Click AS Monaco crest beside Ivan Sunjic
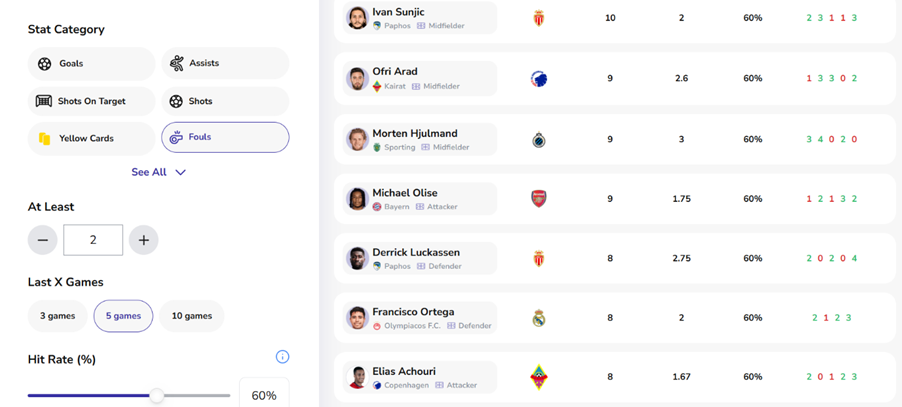 click(539, 18)
